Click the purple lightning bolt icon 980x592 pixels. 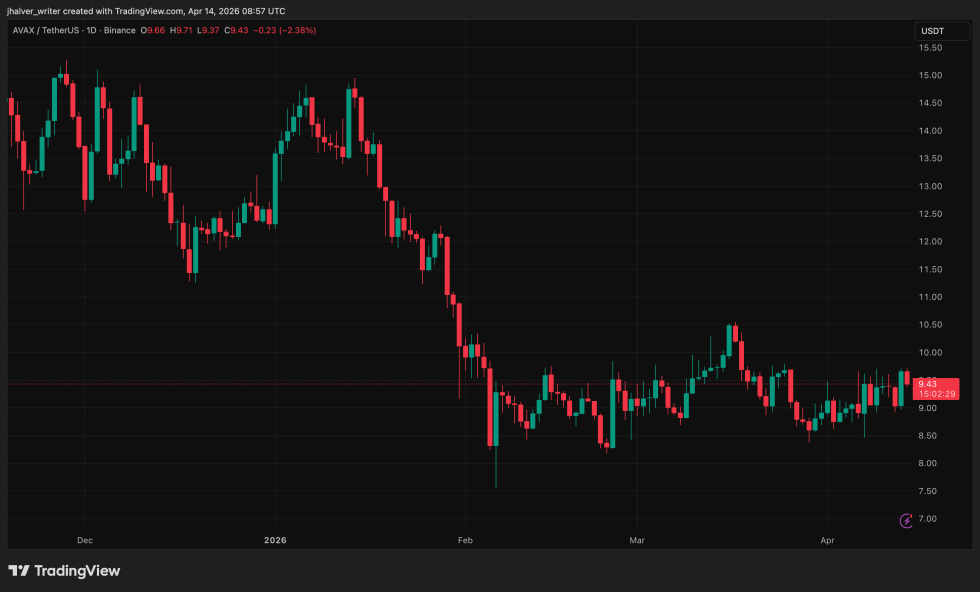(906, 520)
